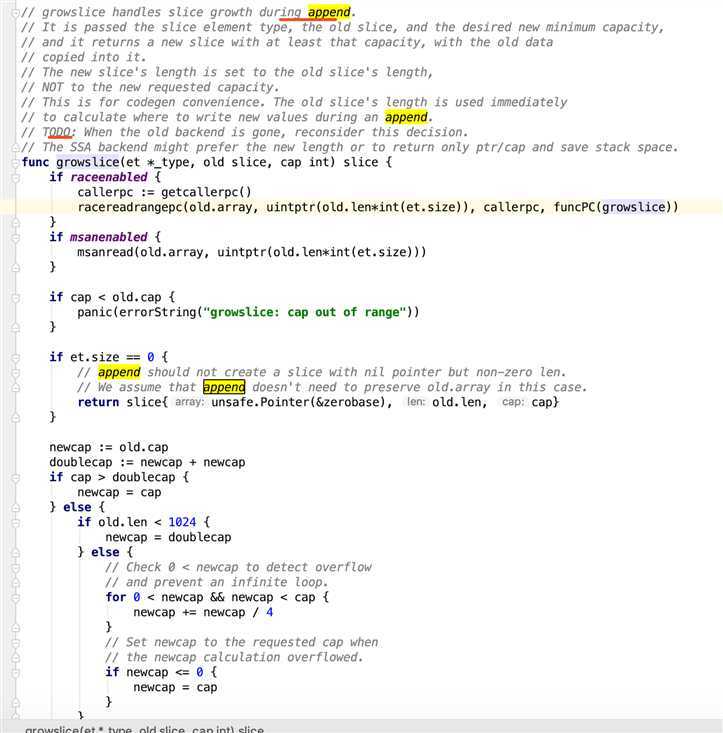Click the 'getcallerpc()' call
This screenshot has height=733, width=723.
[206, 192]
